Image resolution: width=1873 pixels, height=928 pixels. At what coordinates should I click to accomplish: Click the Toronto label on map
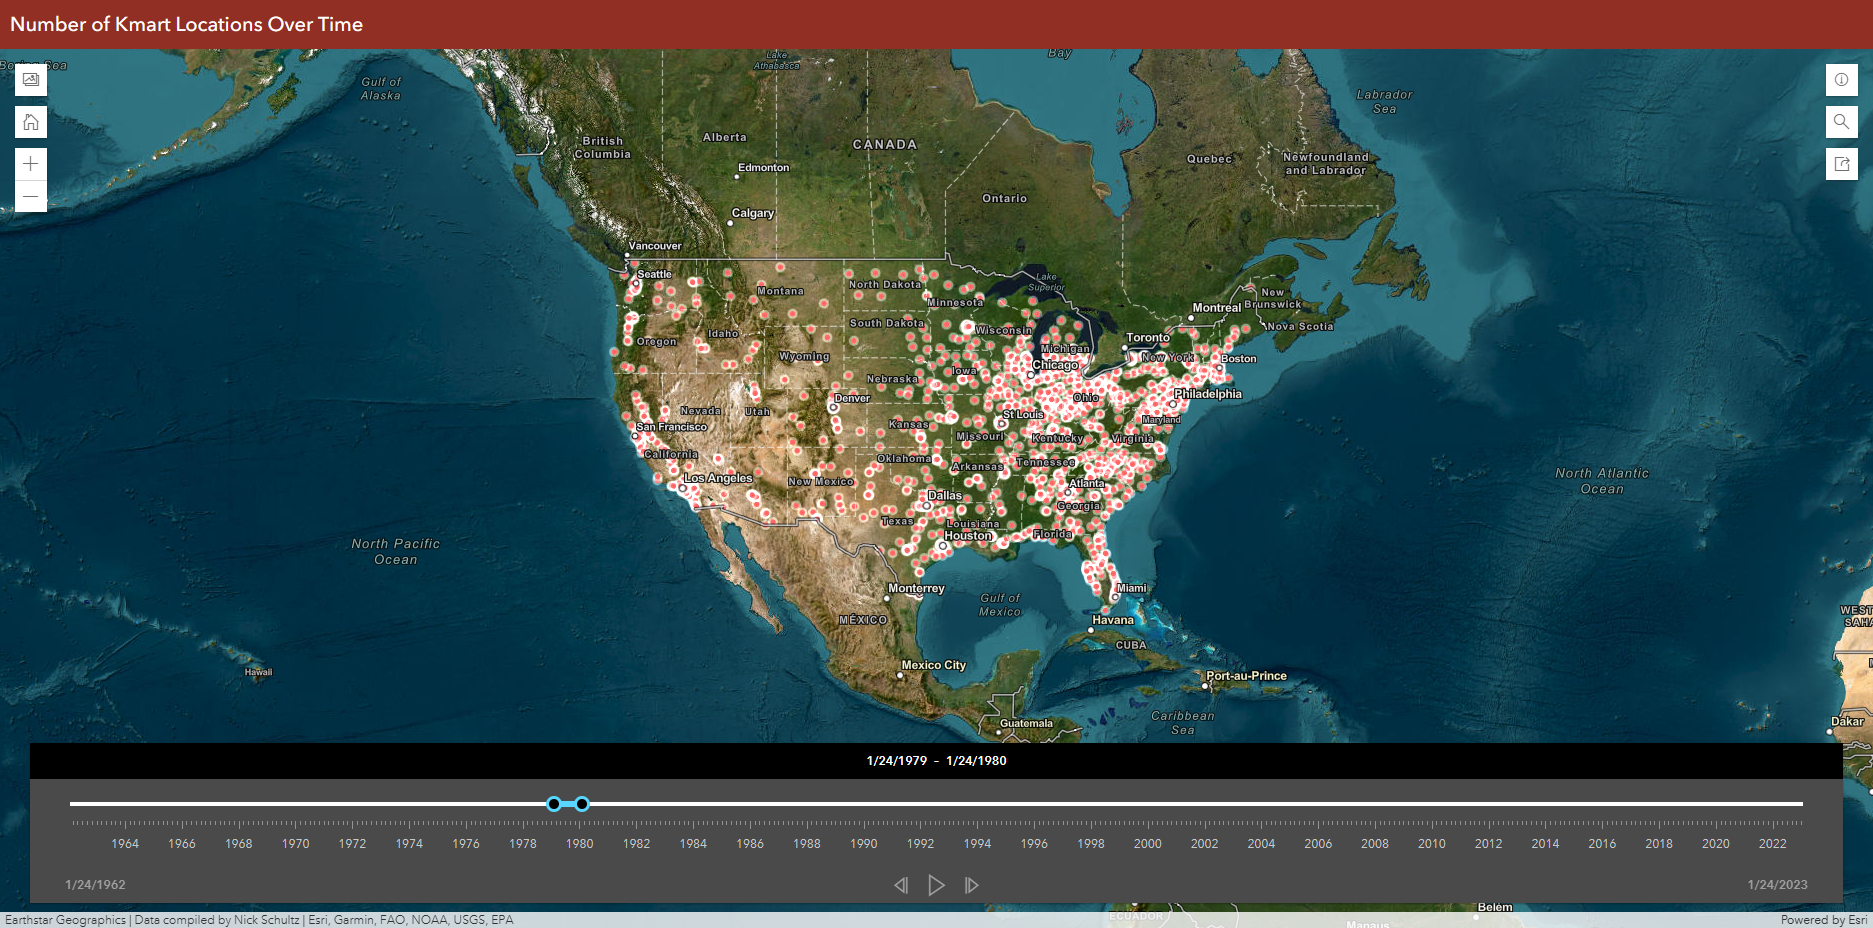(x=1147, y=338)
